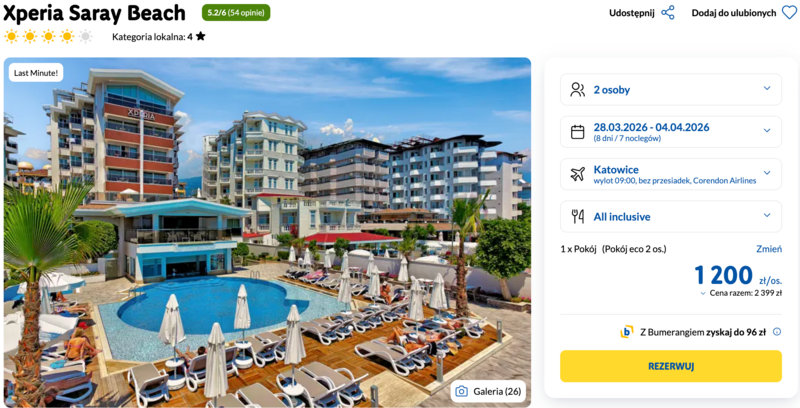The image size is (800, 408).
Task: Click the heart icon to add to favorites
Action: coord(789,13)
